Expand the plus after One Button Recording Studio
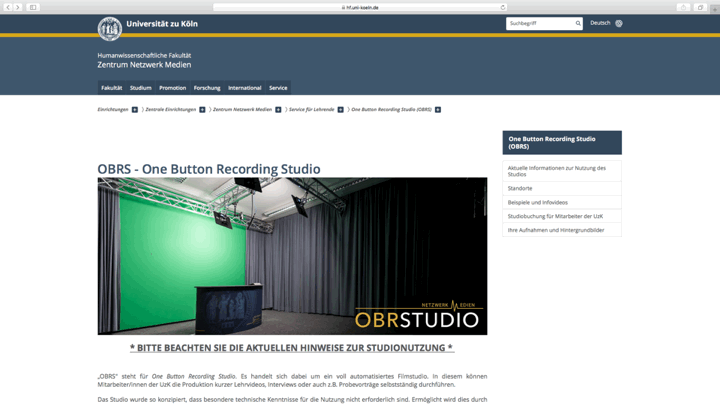The width and height of the screenshot is (720, 405). coord(438,109)
